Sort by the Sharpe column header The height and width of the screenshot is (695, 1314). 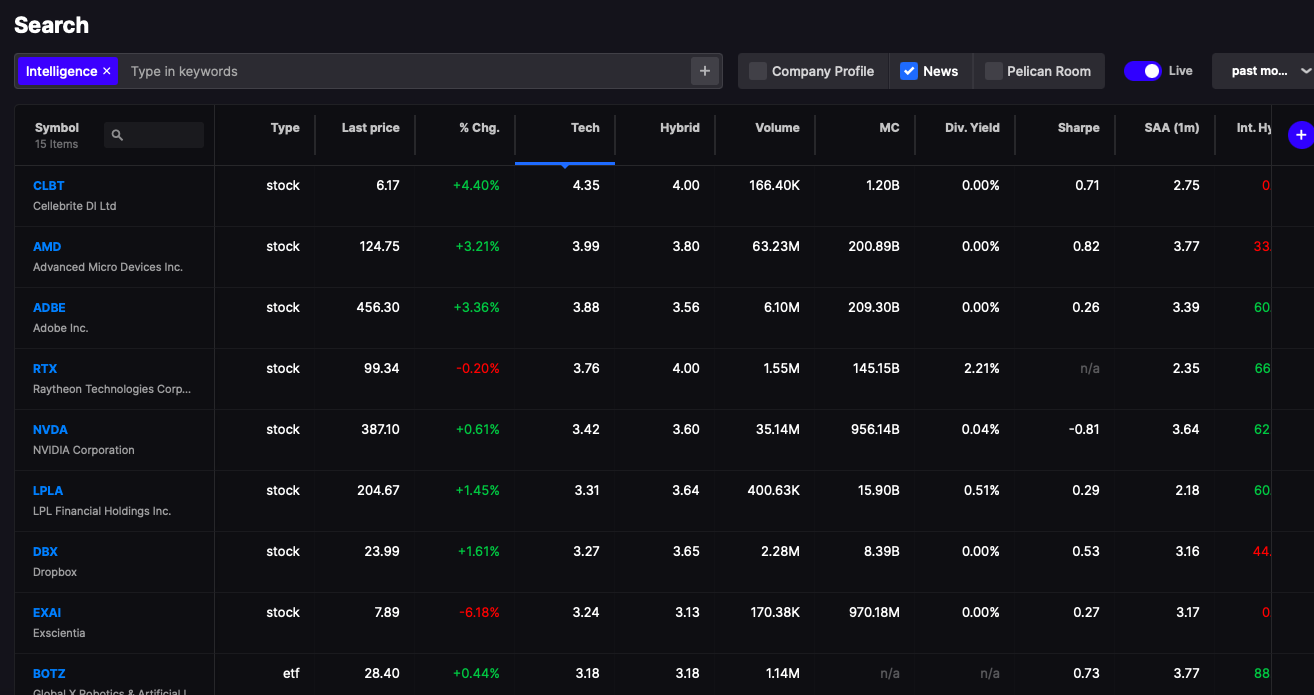click(1078, 128)
